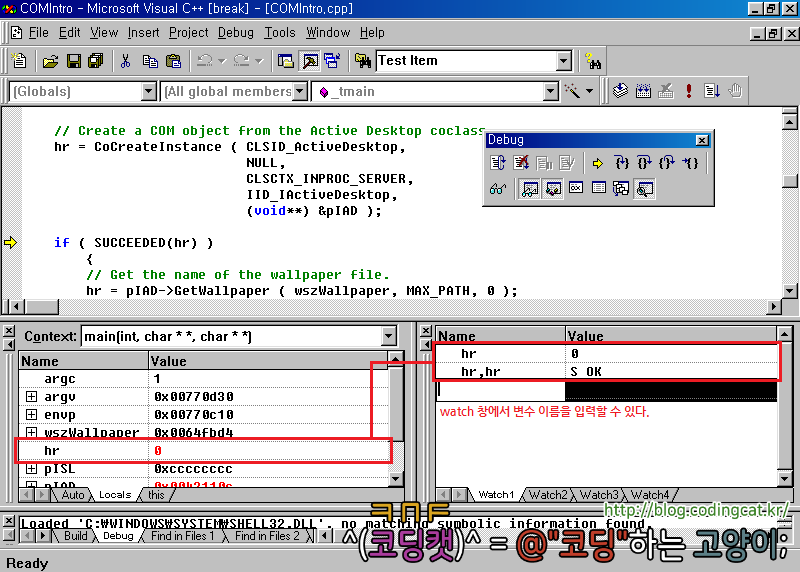
Task: Click the Value column header in the Watch window
Action: click(670, 336)
